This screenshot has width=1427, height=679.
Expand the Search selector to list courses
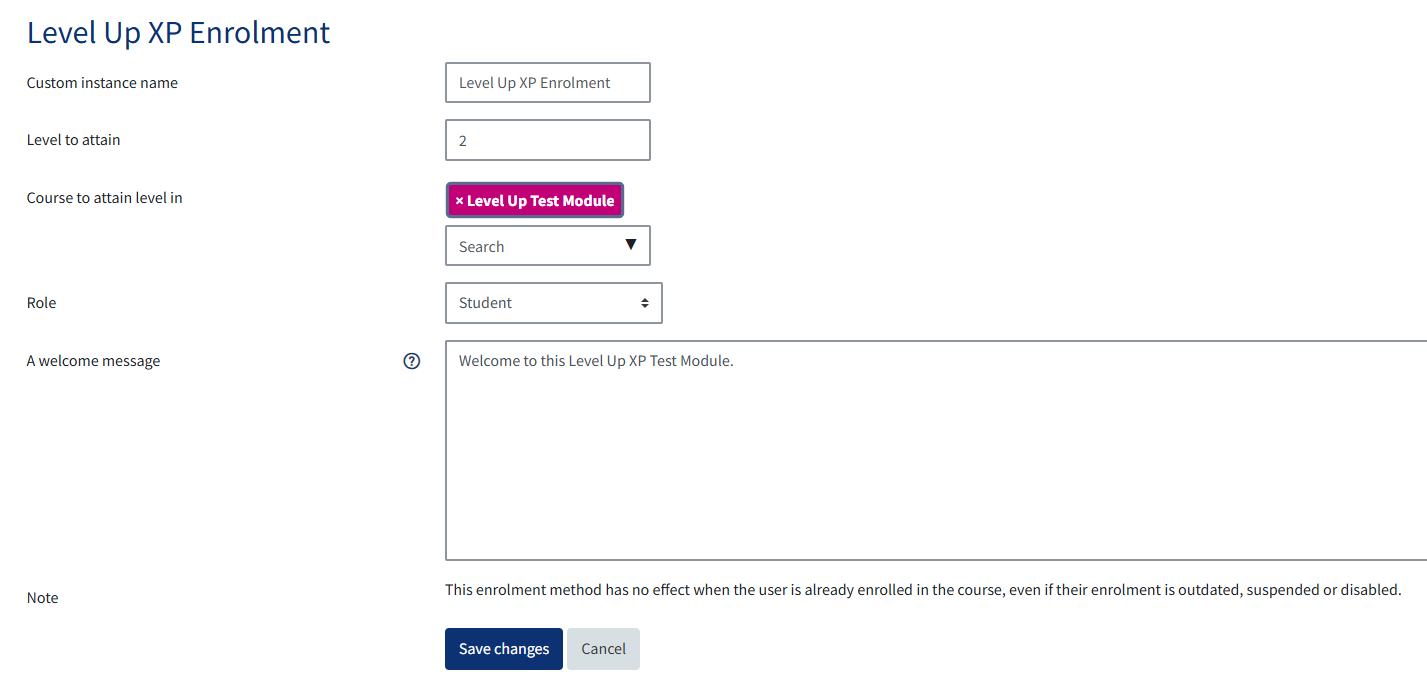[547, 245]
